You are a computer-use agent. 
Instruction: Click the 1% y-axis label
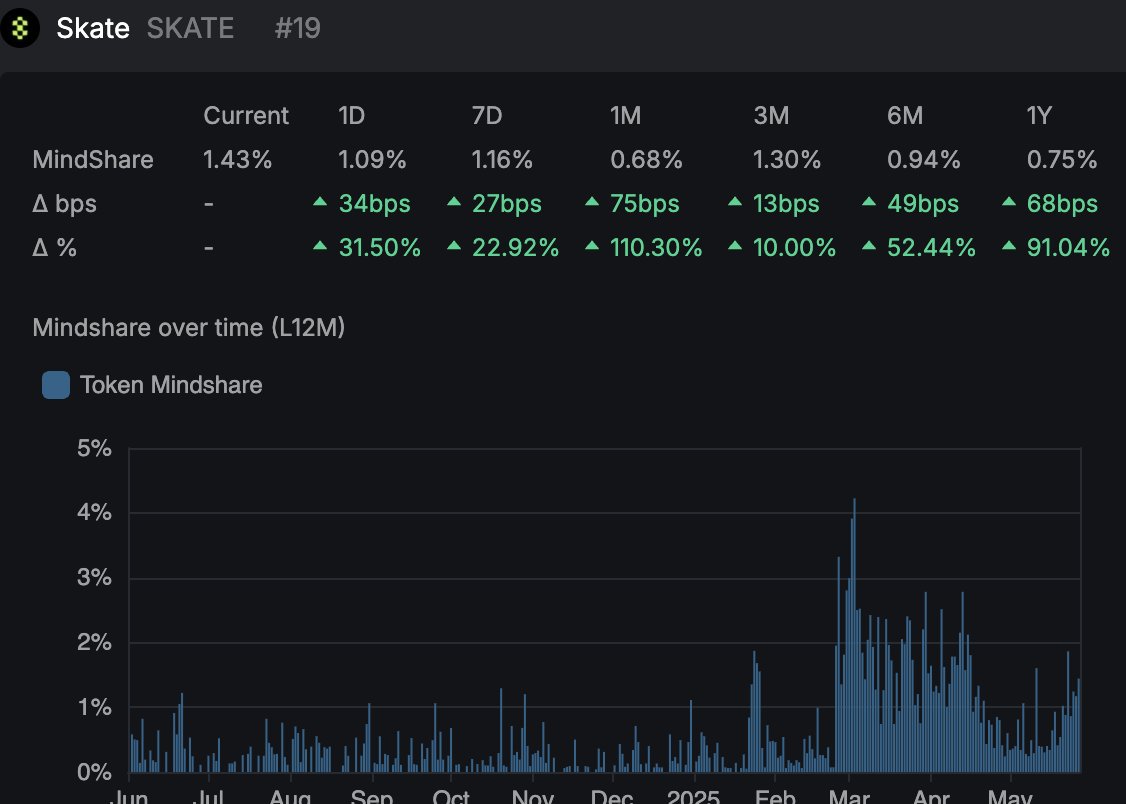pyautogui.click(x=95, y=708)
